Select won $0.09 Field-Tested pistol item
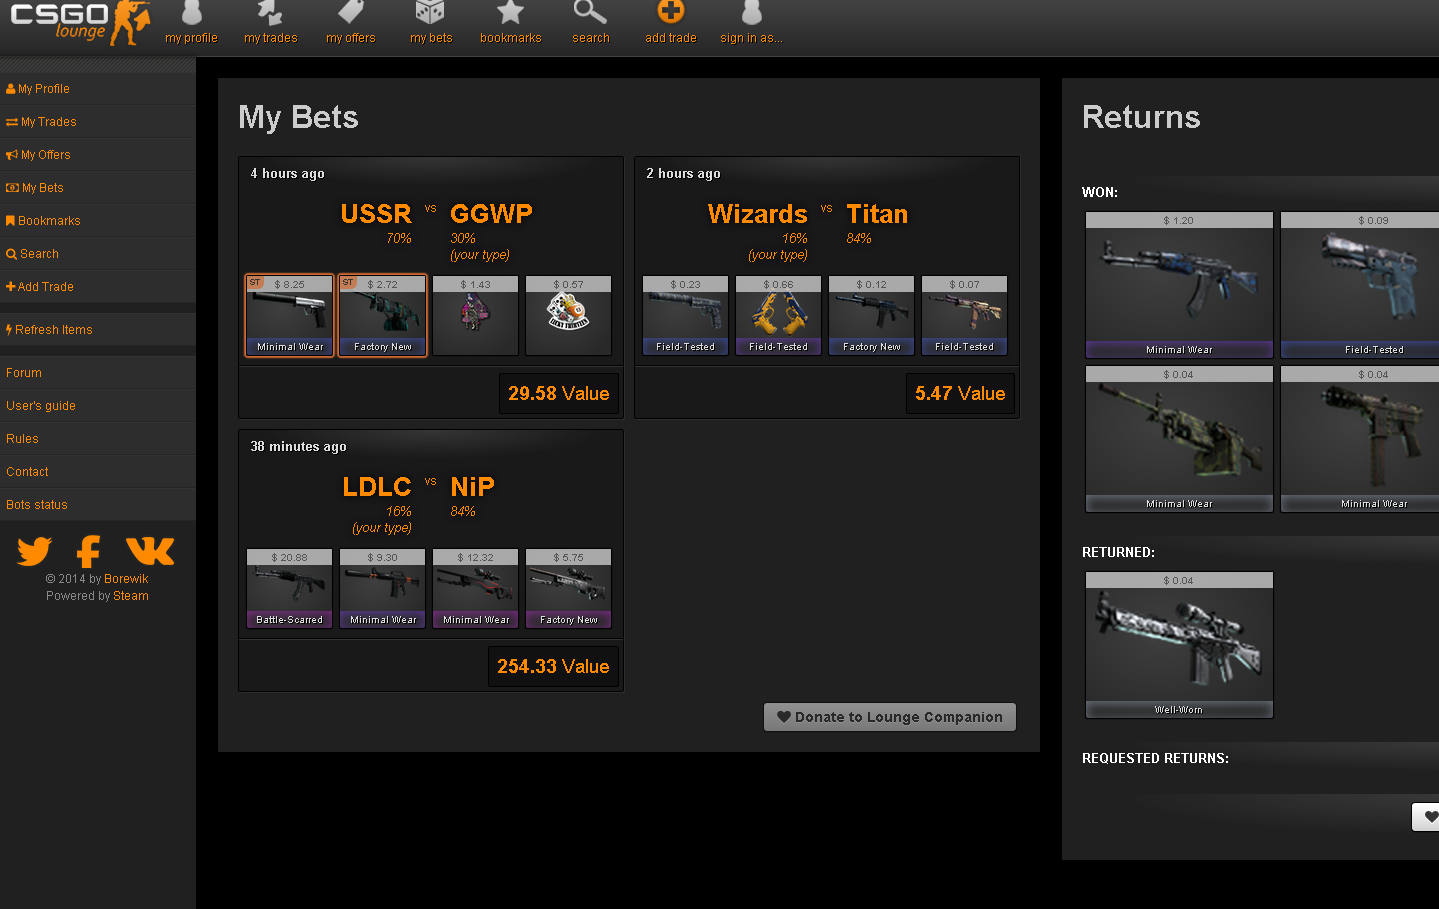This screenshot has height=909, width=1439. 1360,285
